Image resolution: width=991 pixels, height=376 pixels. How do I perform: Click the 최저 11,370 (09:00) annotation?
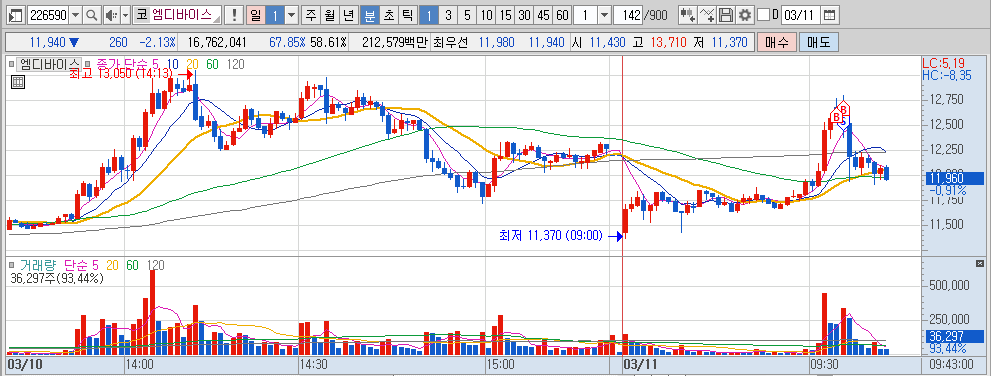tap(551, 236)
